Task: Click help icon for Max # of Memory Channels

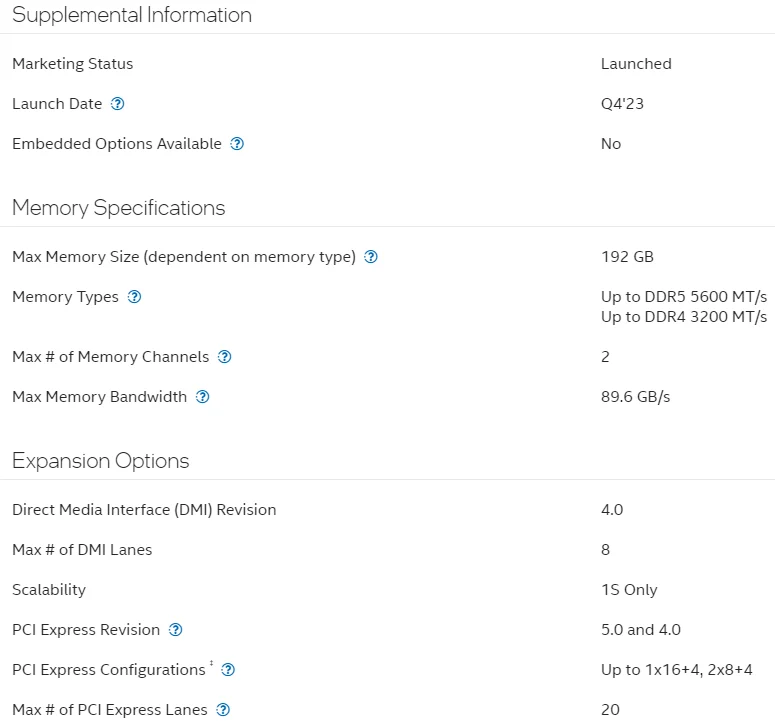Action: click(x=225, y=357)
